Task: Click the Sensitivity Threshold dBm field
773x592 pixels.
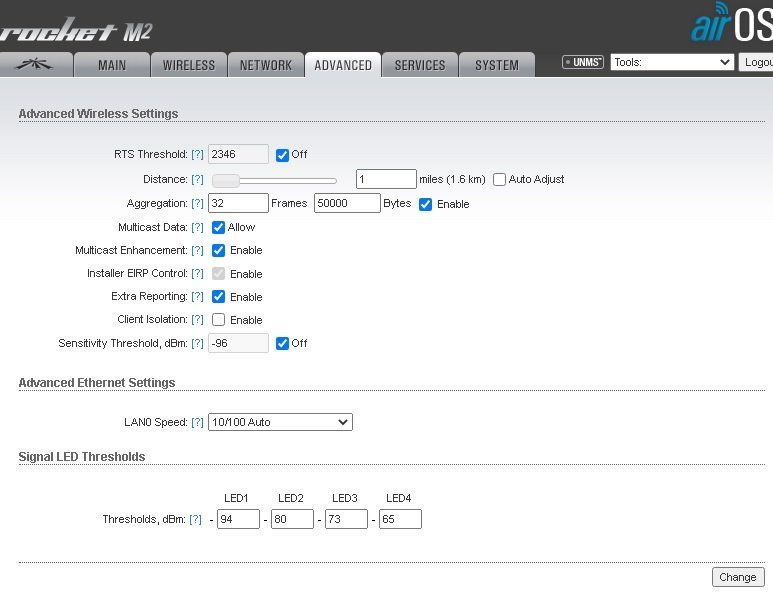Action: tap(238, 343)
